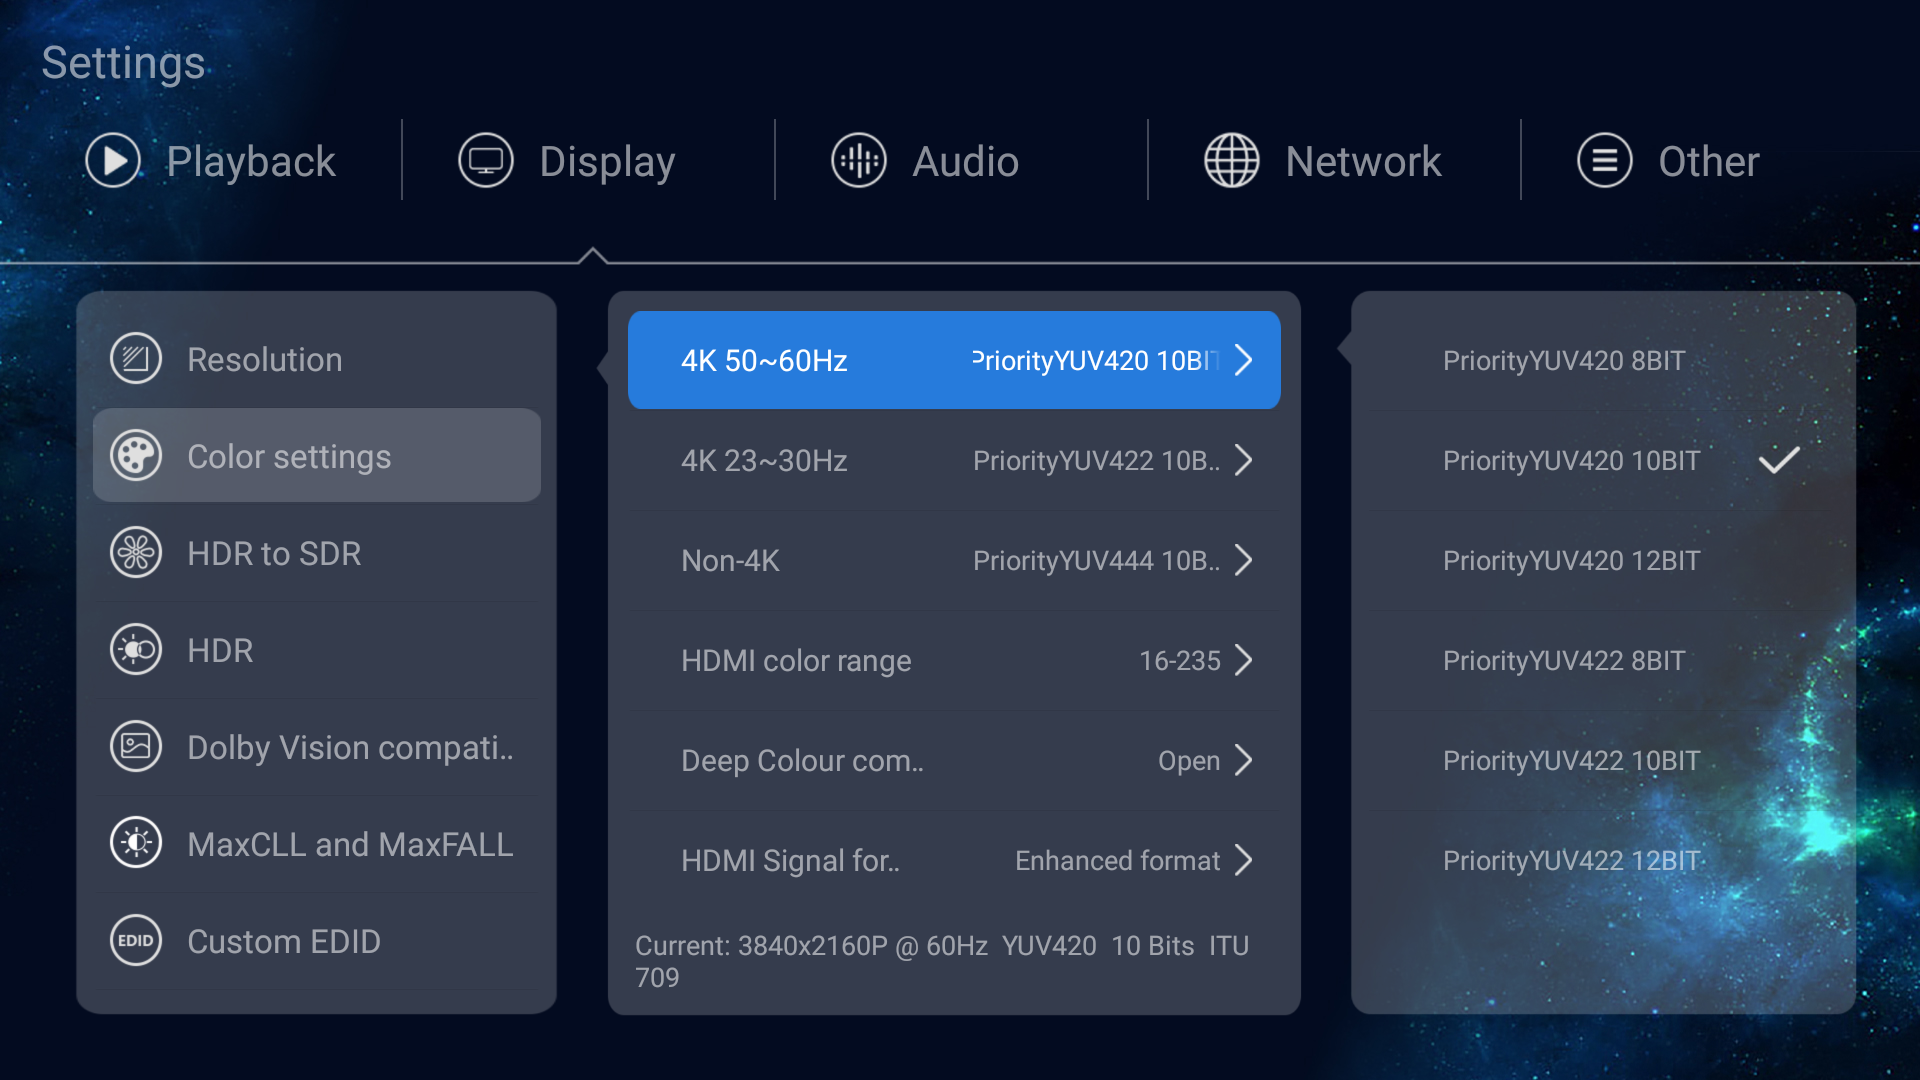Choose PriorityYUV420 8BIT option
Screen dimensions: 1920x1080
point(1603,360)
